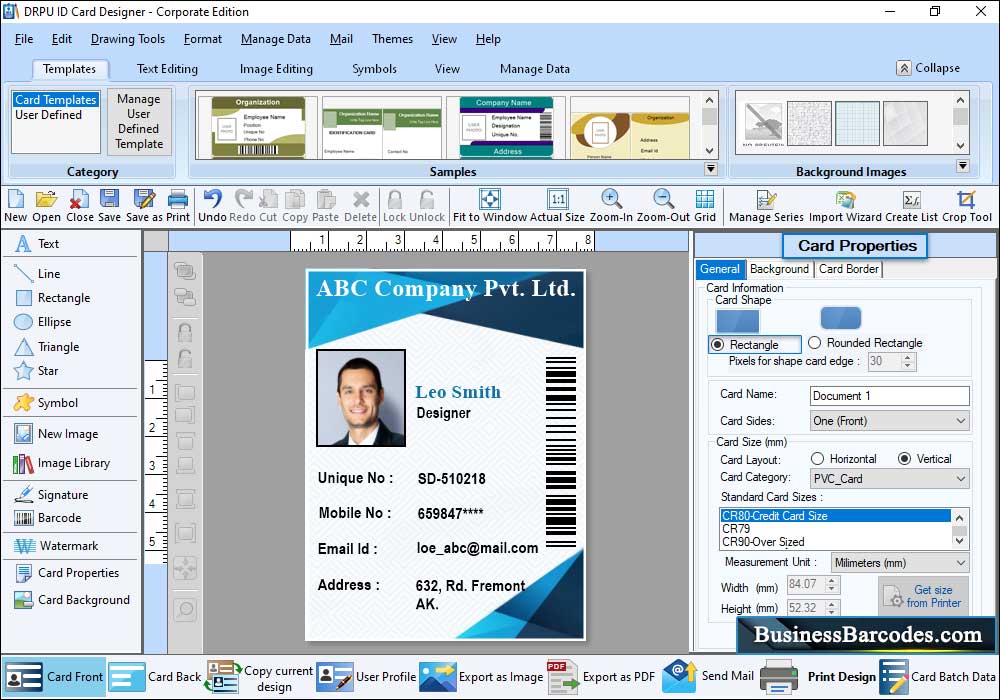This screenshot has width=1000, height=700.
Task: Click Get size from Printer button
Action: coord(923,596)
